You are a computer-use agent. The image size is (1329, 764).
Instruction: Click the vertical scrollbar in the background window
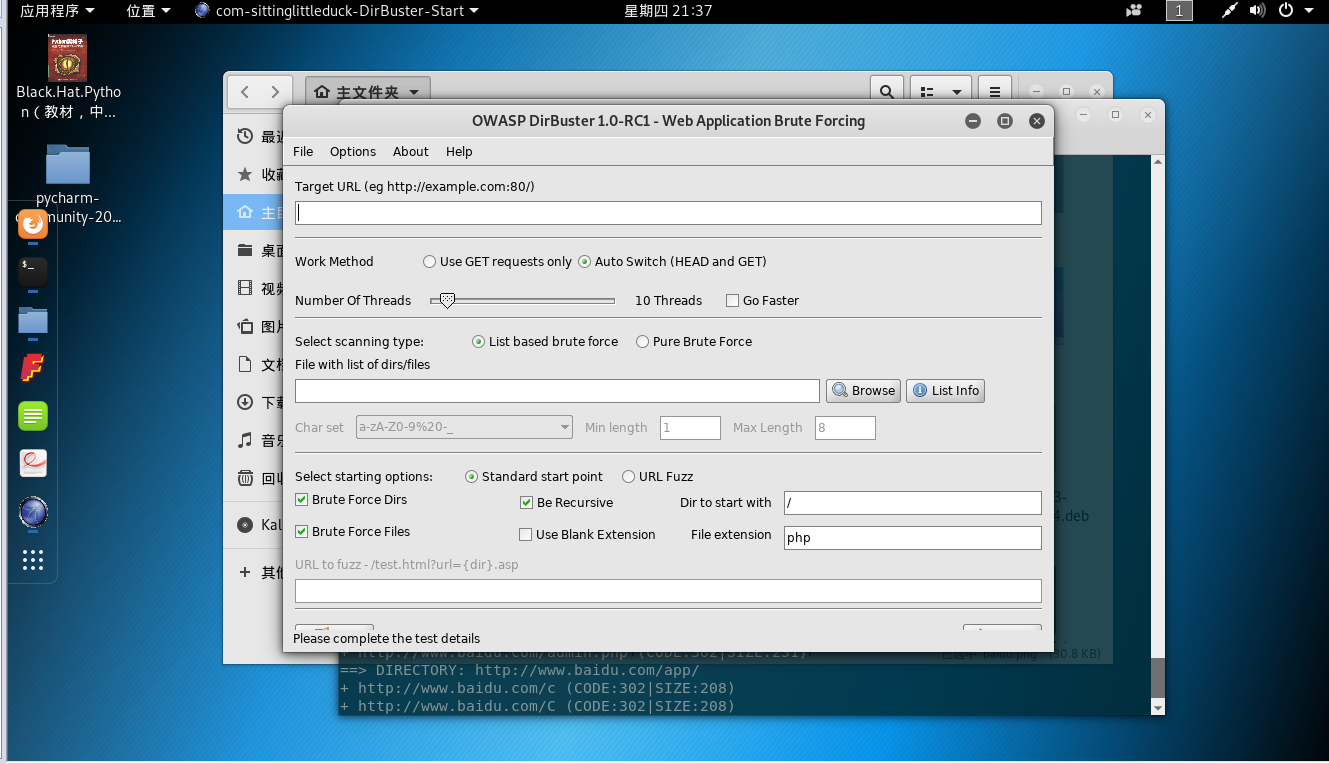(x=1158, y=678)
